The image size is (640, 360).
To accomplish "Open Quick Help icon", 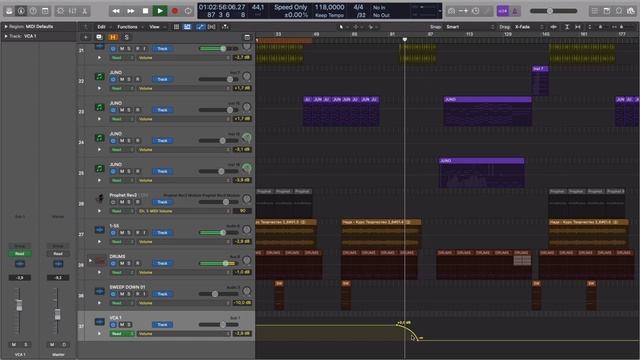I will (x=33, y=11).
